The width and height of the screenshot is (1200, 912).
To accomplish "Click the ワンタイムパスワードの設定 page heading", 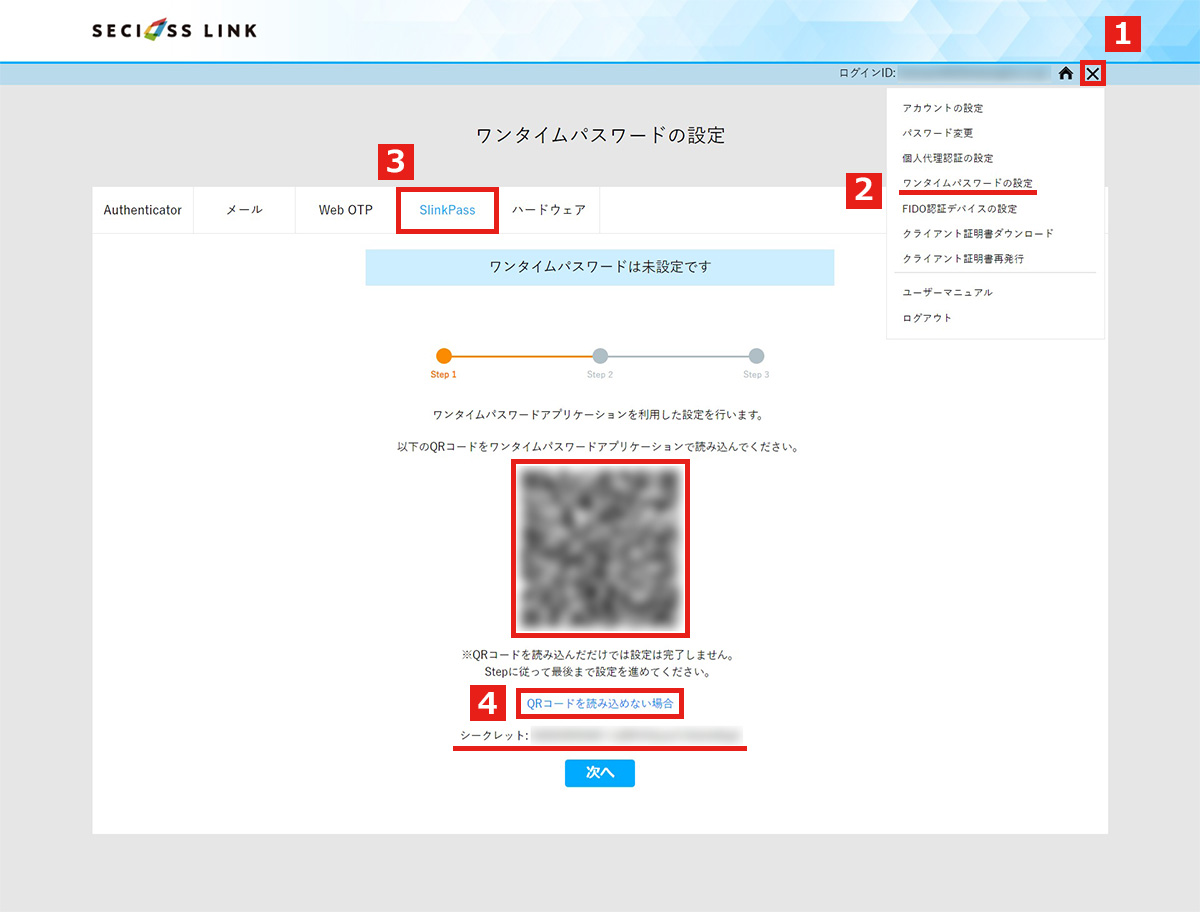I will point(600,135).
